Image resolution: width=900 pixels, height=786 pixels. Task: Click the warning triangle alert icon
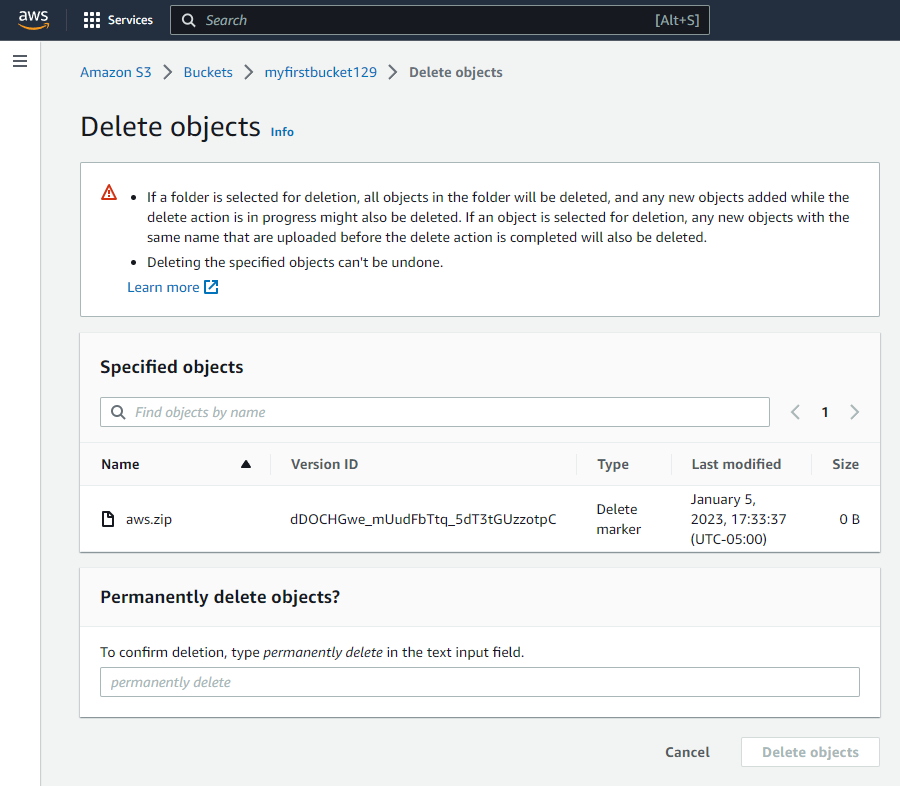point(109,193)
